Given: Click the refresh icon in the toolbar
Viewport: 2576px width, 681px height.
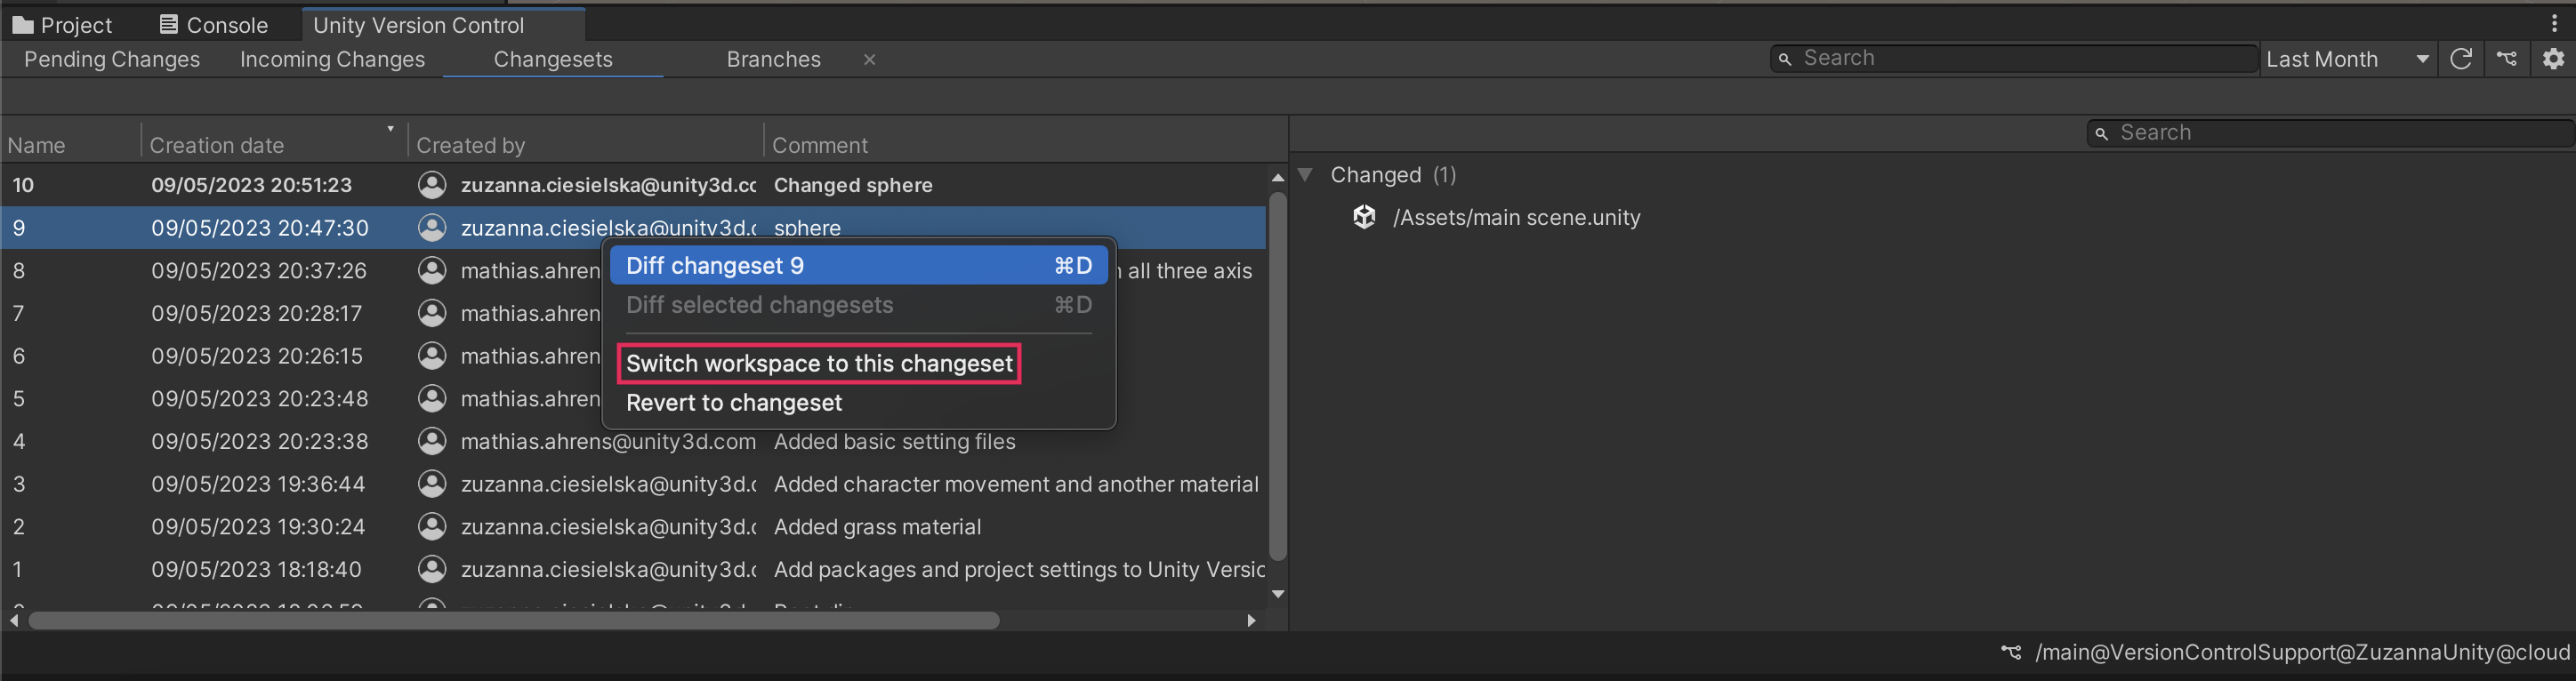Looking at the screenshot, I should click(x=2461, y=59).
